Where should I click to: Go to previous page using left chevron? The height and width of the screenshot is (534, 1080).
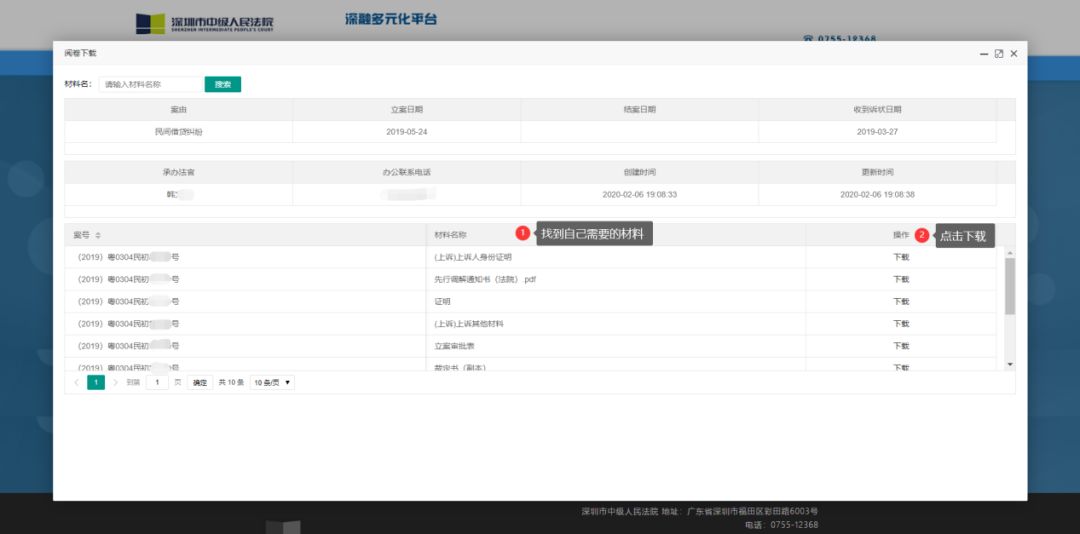76,382
